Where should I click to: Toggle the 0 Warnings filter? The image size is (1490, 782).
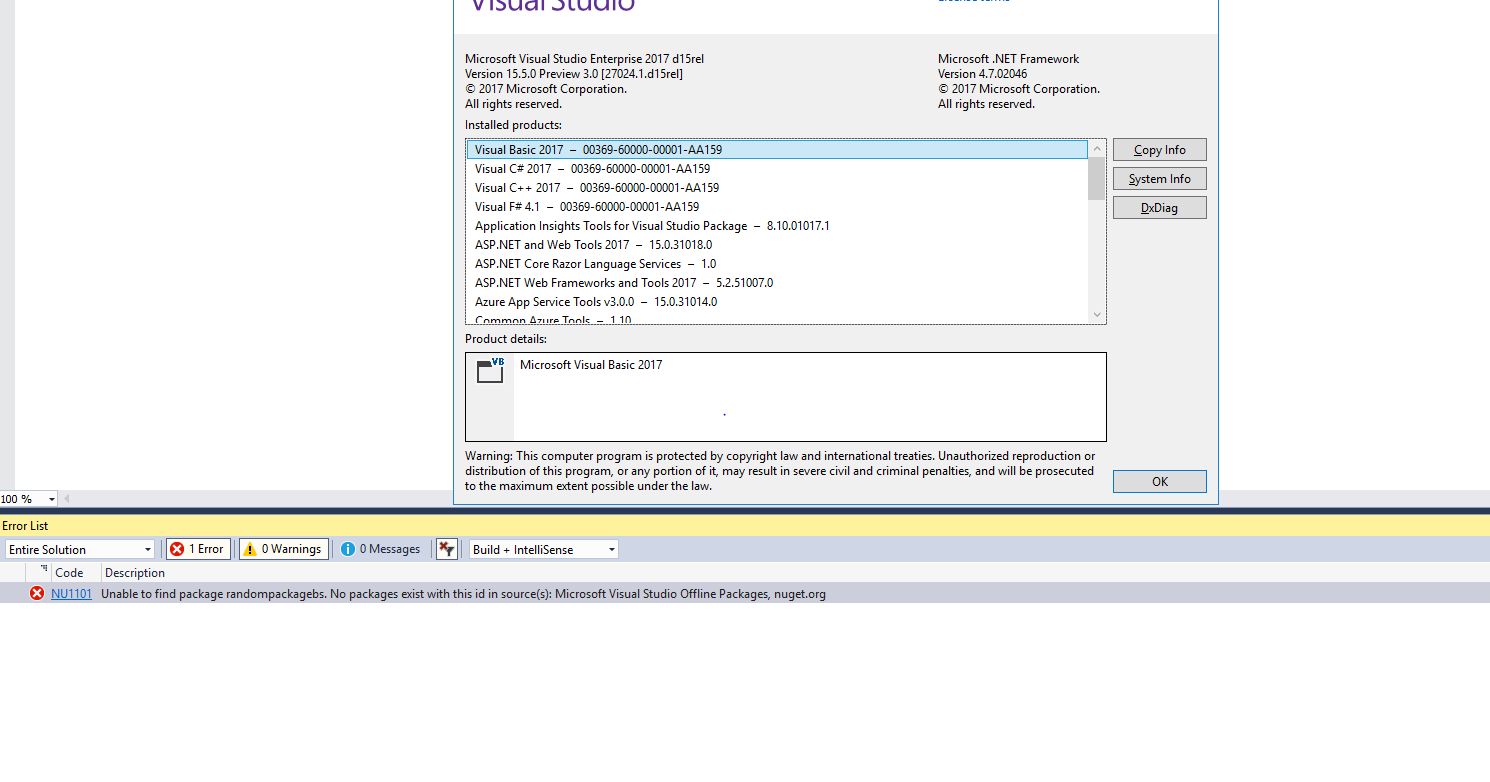tap(283, 548)
